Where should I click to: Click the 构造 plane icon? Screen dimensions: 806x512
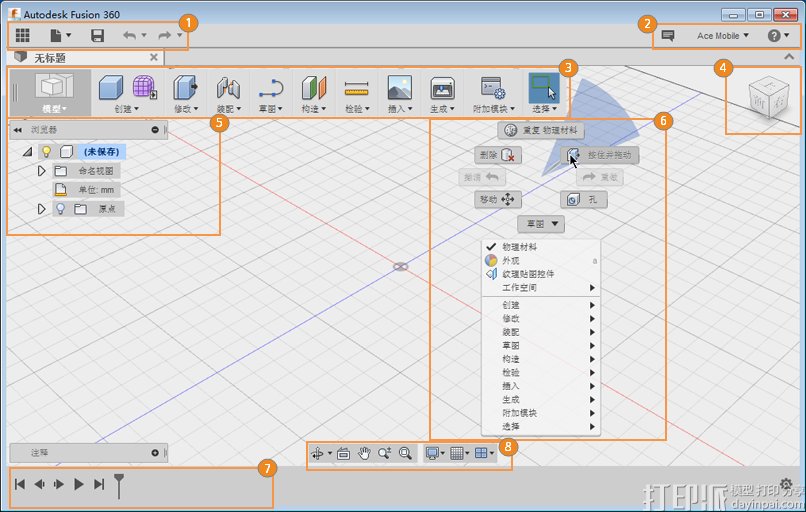point(314,87)
